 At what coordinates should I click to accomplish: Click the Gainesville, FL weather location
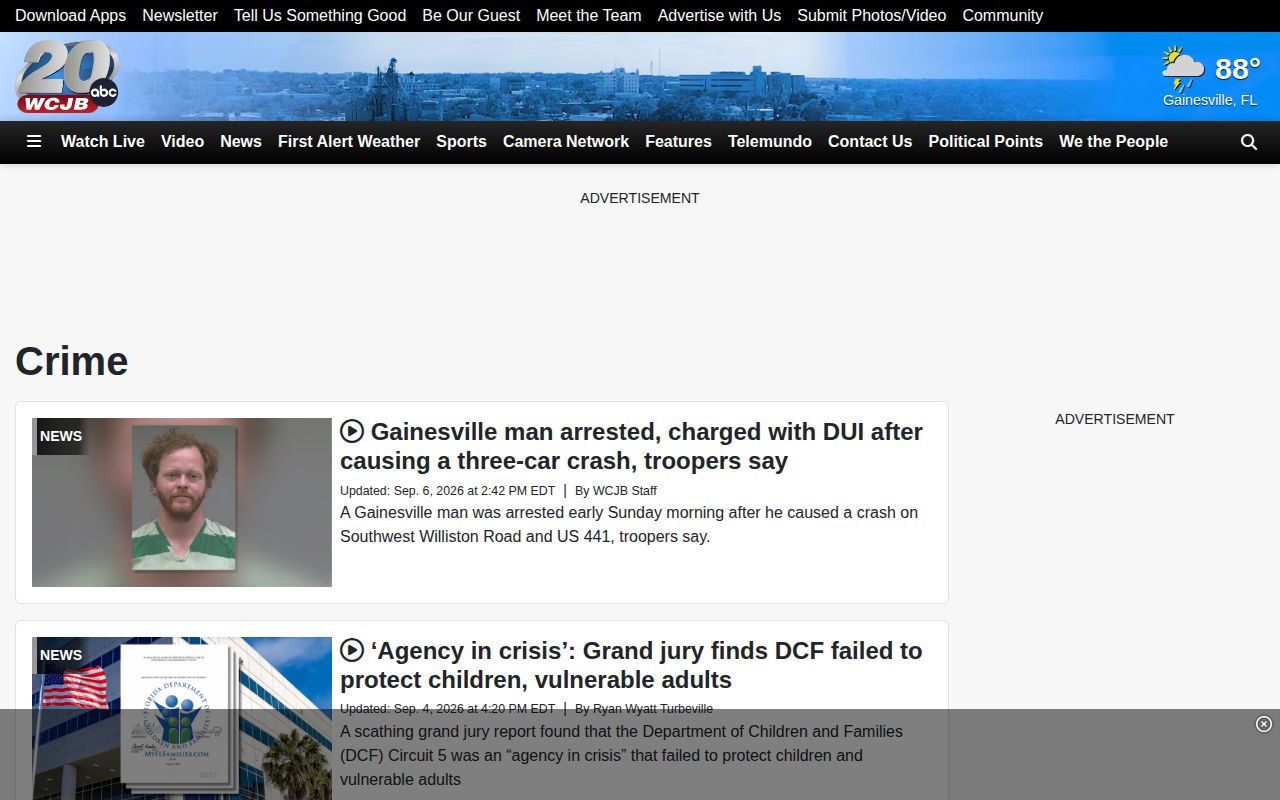1210,100
